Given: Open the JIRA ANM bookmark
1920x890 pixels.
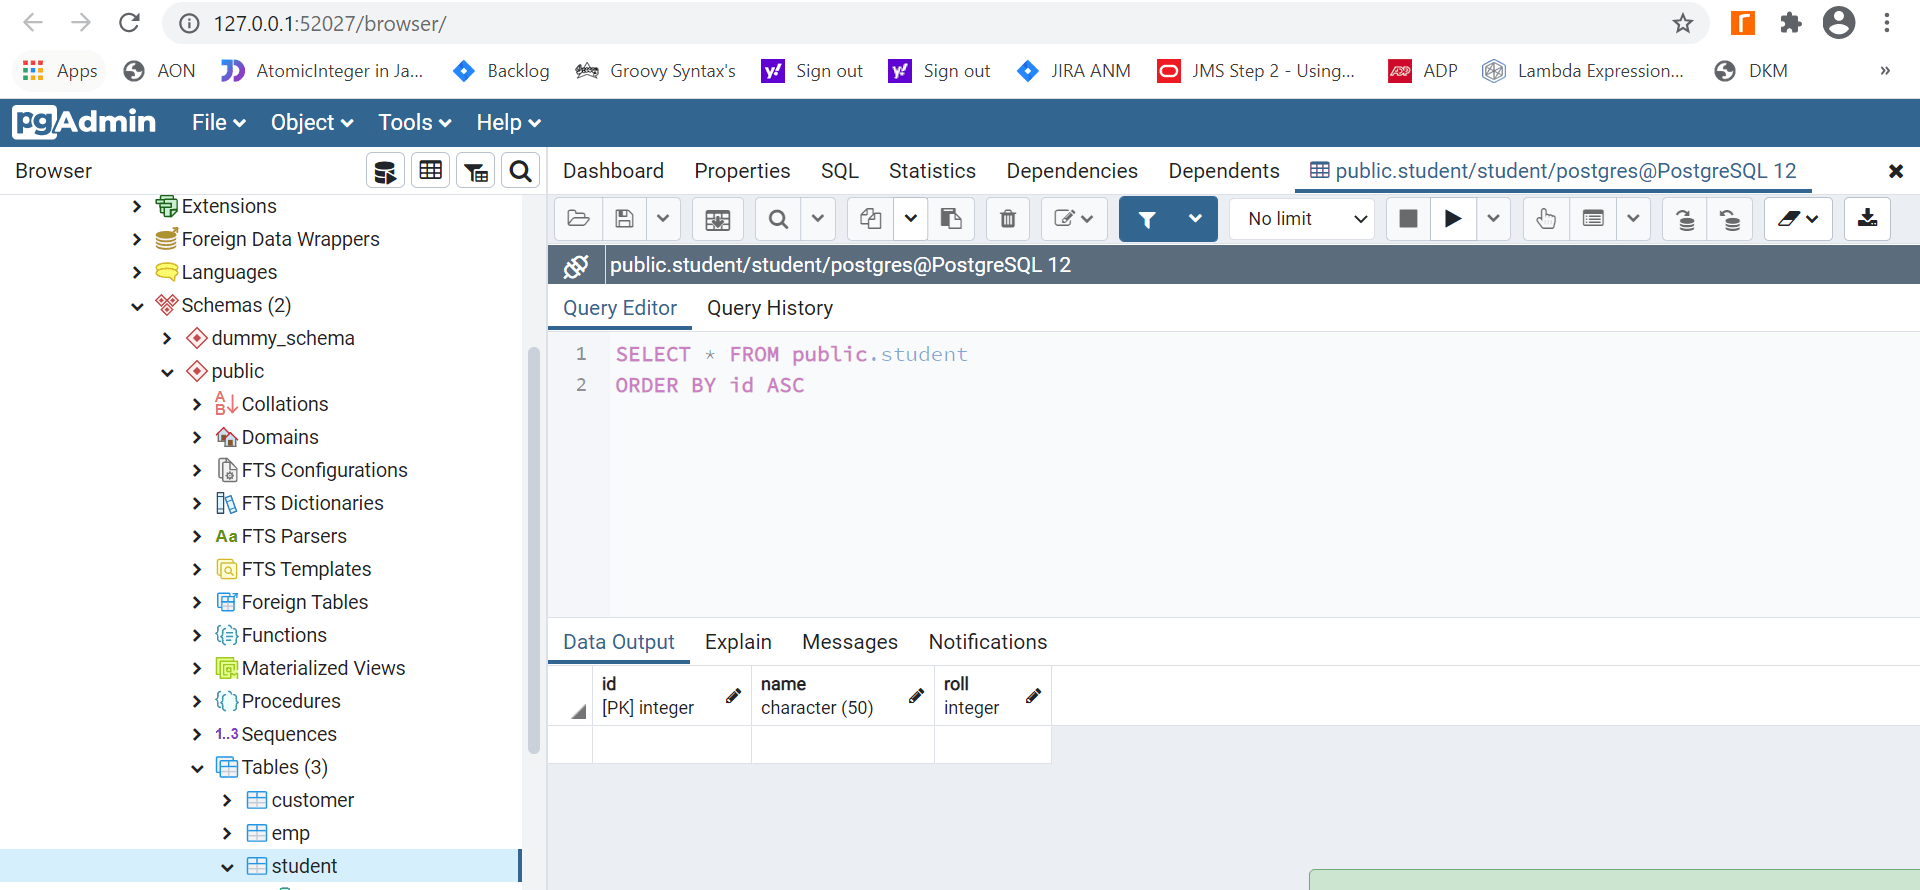Looking at the screenshot, I should [x=1074, y=71].
